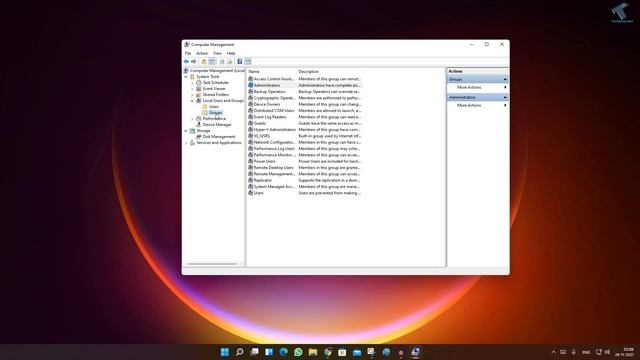Select the Backup Operators group icon
This screenshot has width=640, height=360.
tap(251, 91)
